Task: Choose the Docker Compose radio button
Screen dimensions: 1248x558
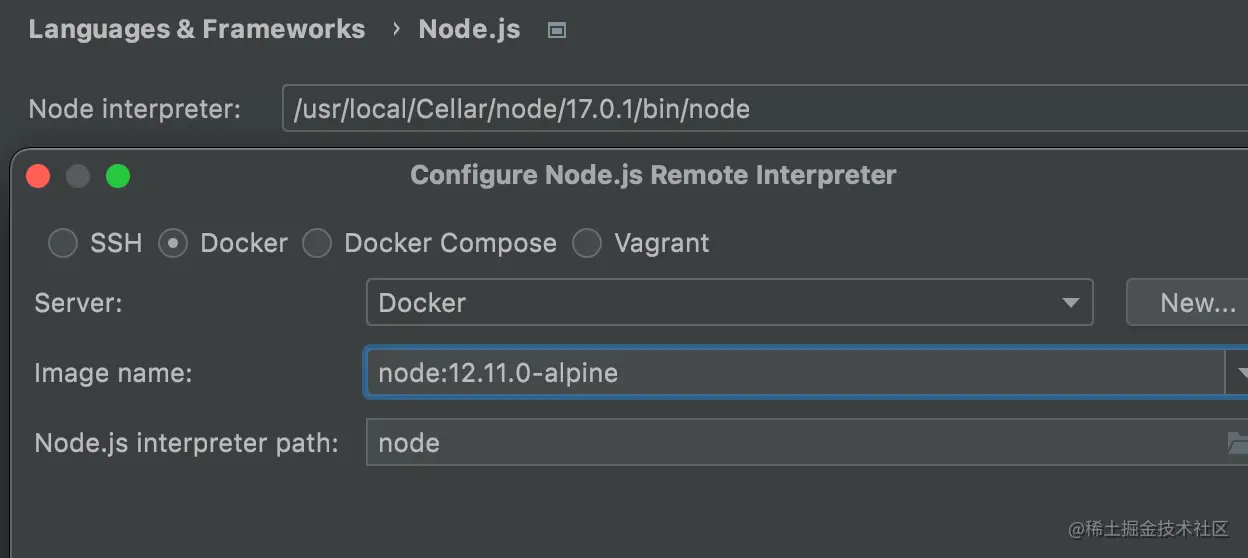Action: (x=317, y=243)
